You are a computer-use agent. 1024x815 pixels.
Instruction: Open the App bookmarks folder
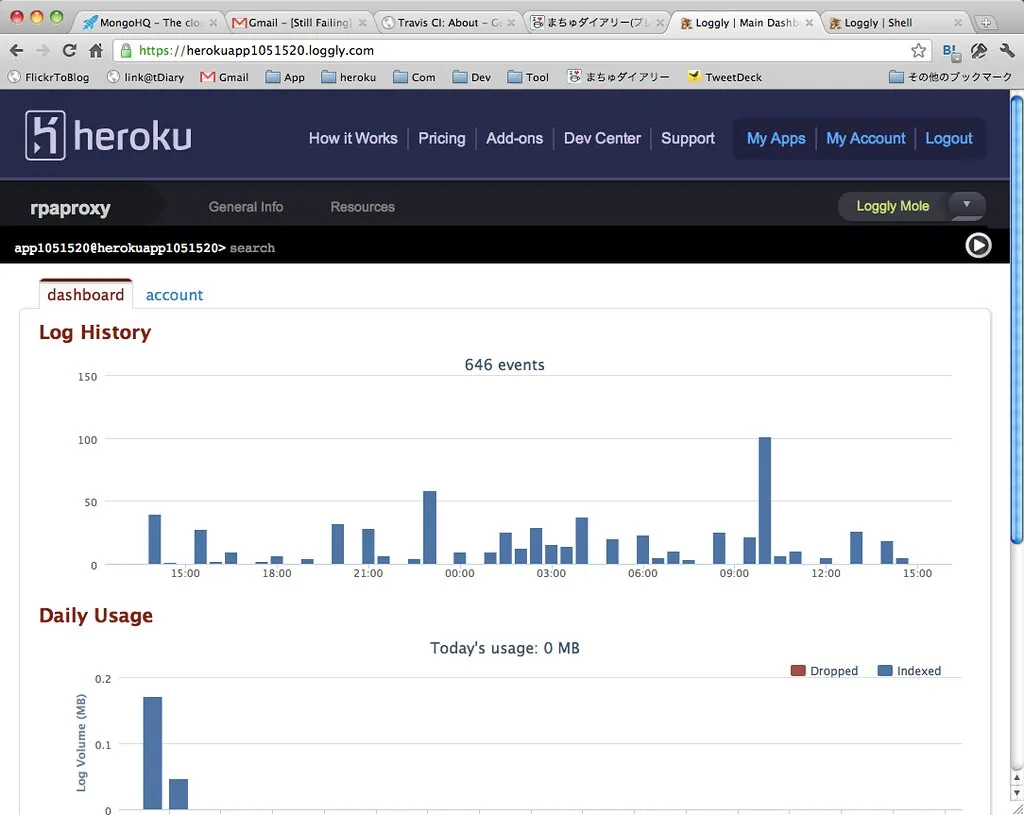coord(285,77)
